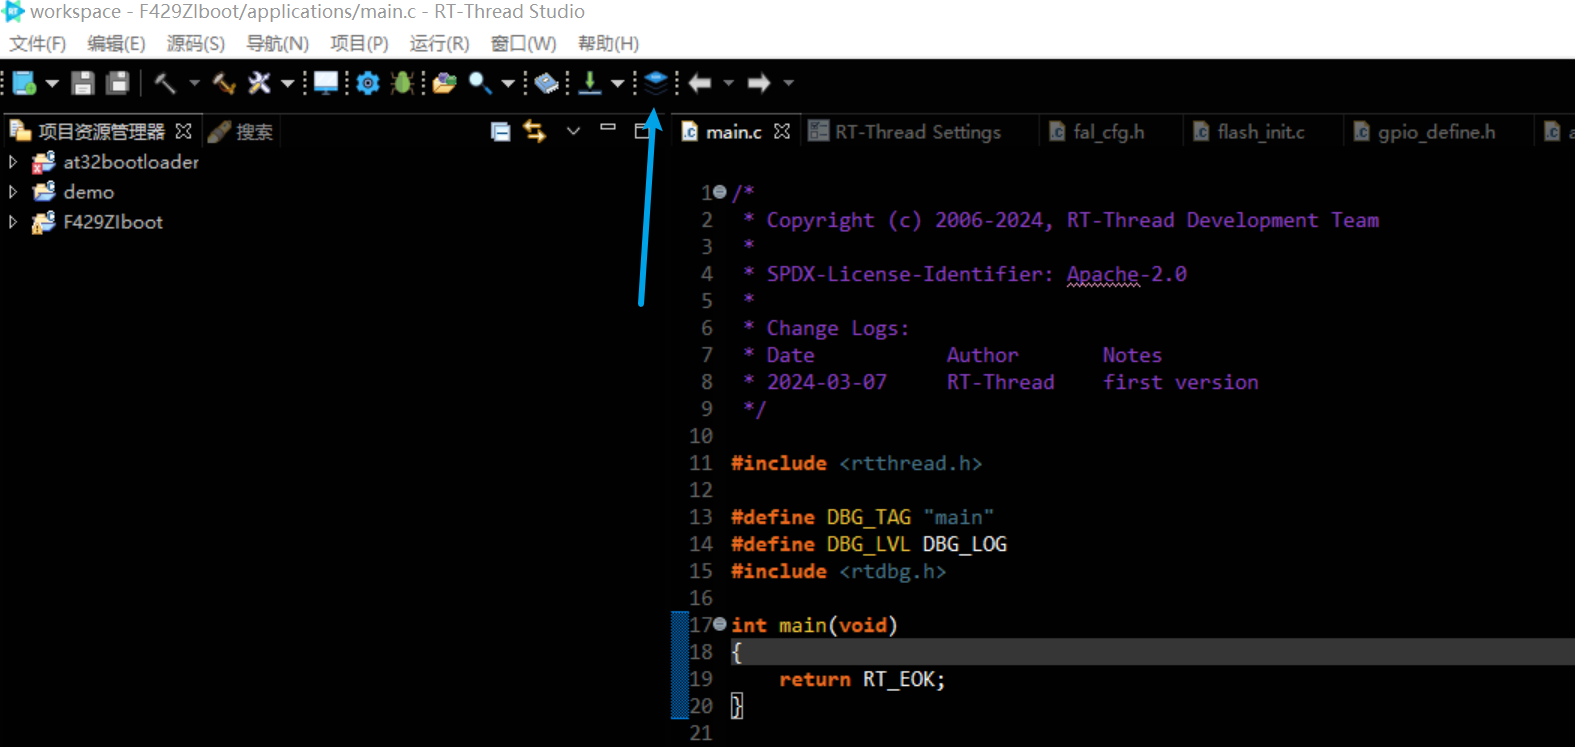Image resolution: width=1575 pixels, height=747 pixels.
Task: Click the blue gear settings icon
Action: 368,83
